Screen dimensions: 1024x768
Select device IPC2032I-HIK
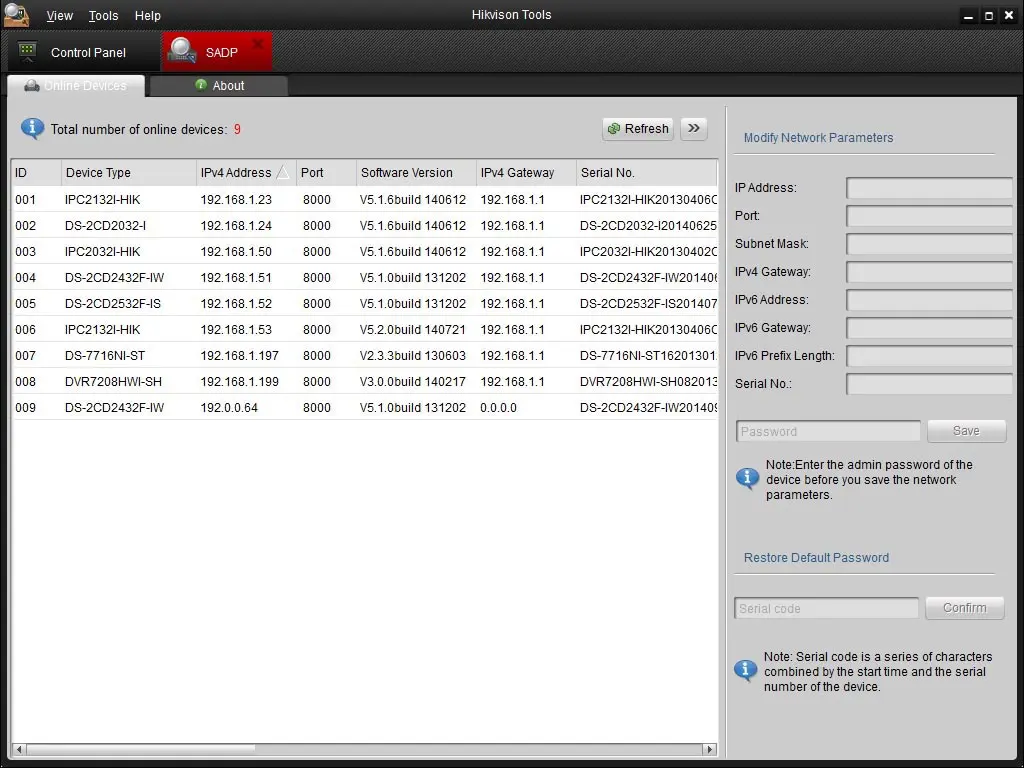(x=364, y=251)
